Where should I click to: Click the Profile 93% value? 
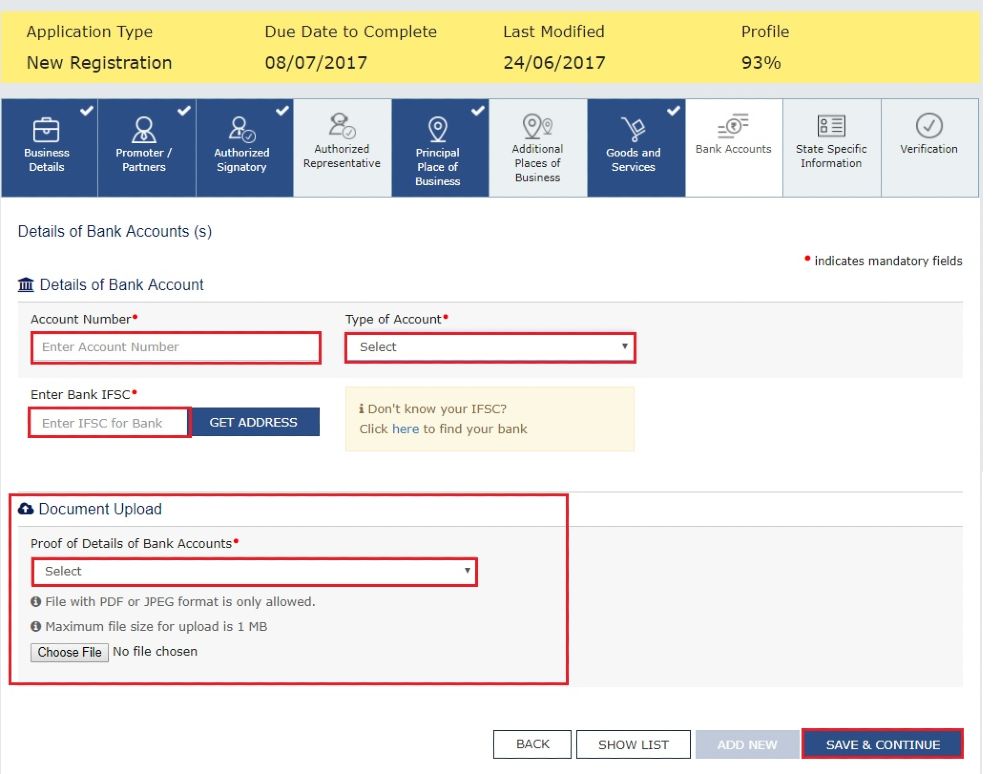click(x=761, y=62)
